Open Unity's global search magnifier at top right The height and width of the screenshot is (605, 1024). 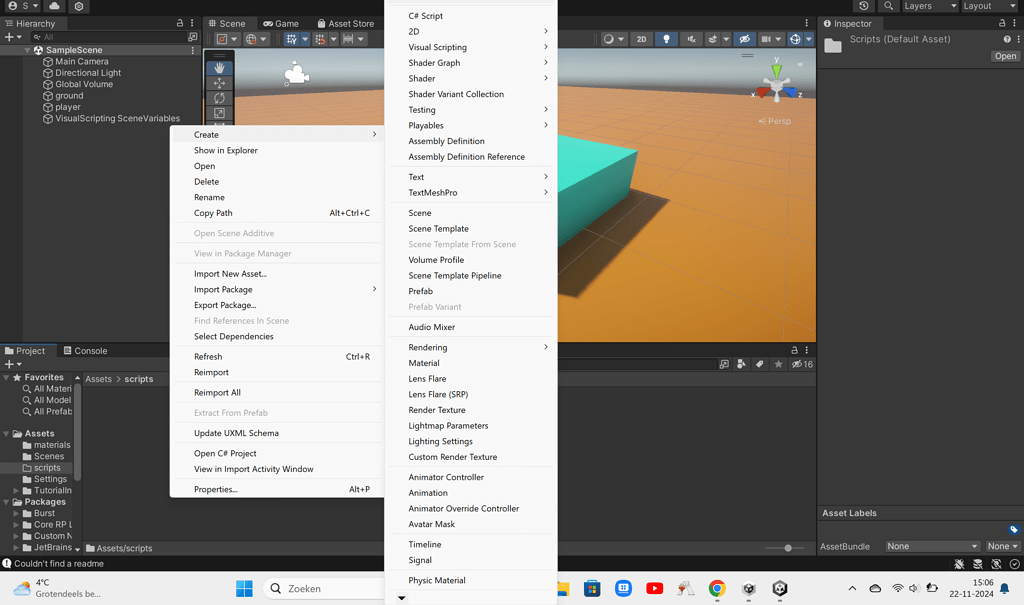pyautogui.click(x=888, y=6)
